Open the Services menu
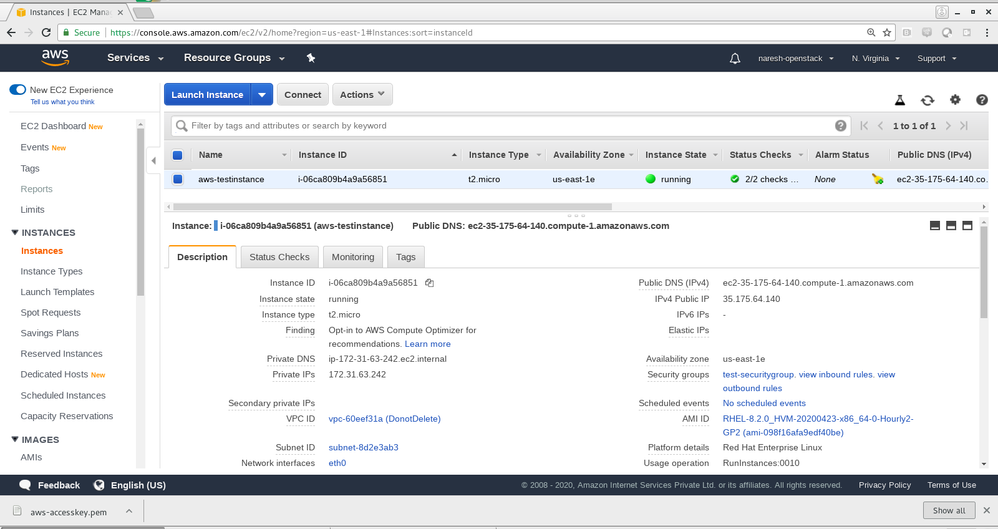Image resolution: width=998 pixels, height=529 pixels. coord(135,58)
